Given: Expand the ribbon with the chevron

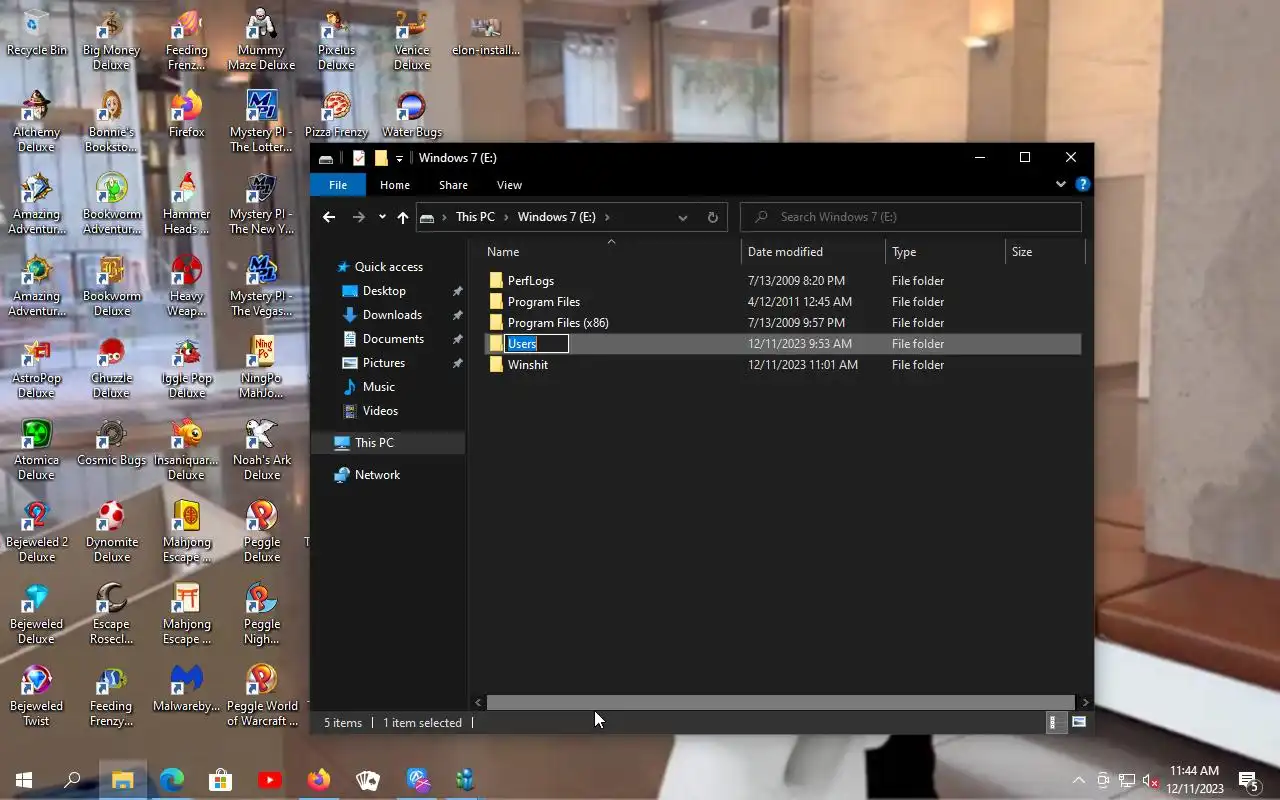Looking at the screenshot, I should pos(1061,184).
